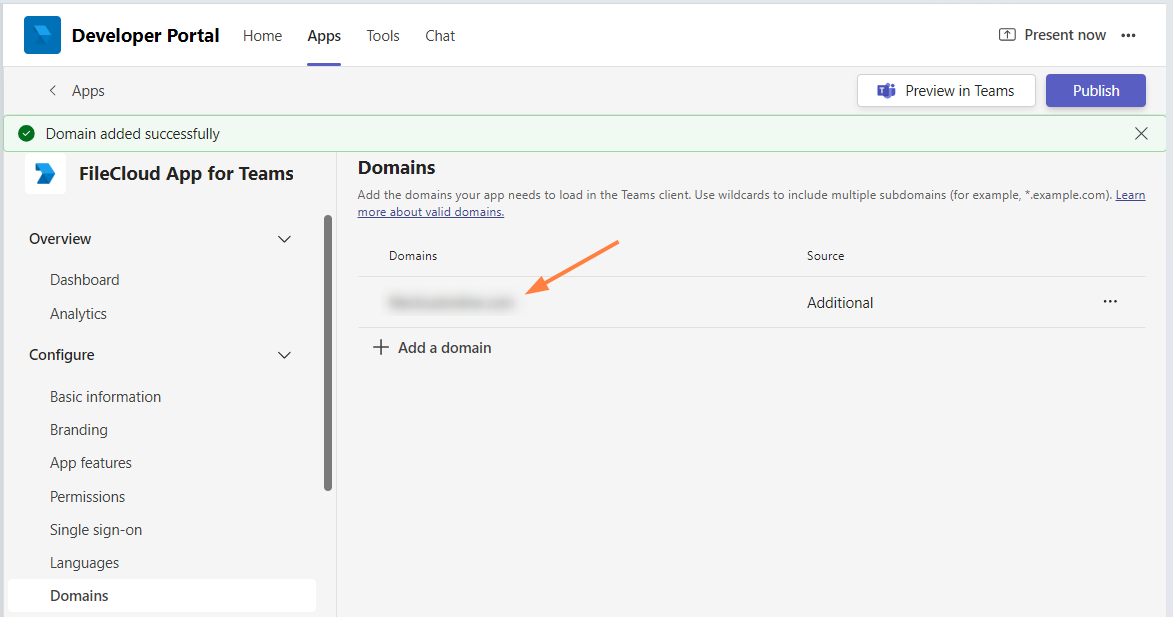Collapse the Configure section
The image size is (1173, 617).
[284, 355]
